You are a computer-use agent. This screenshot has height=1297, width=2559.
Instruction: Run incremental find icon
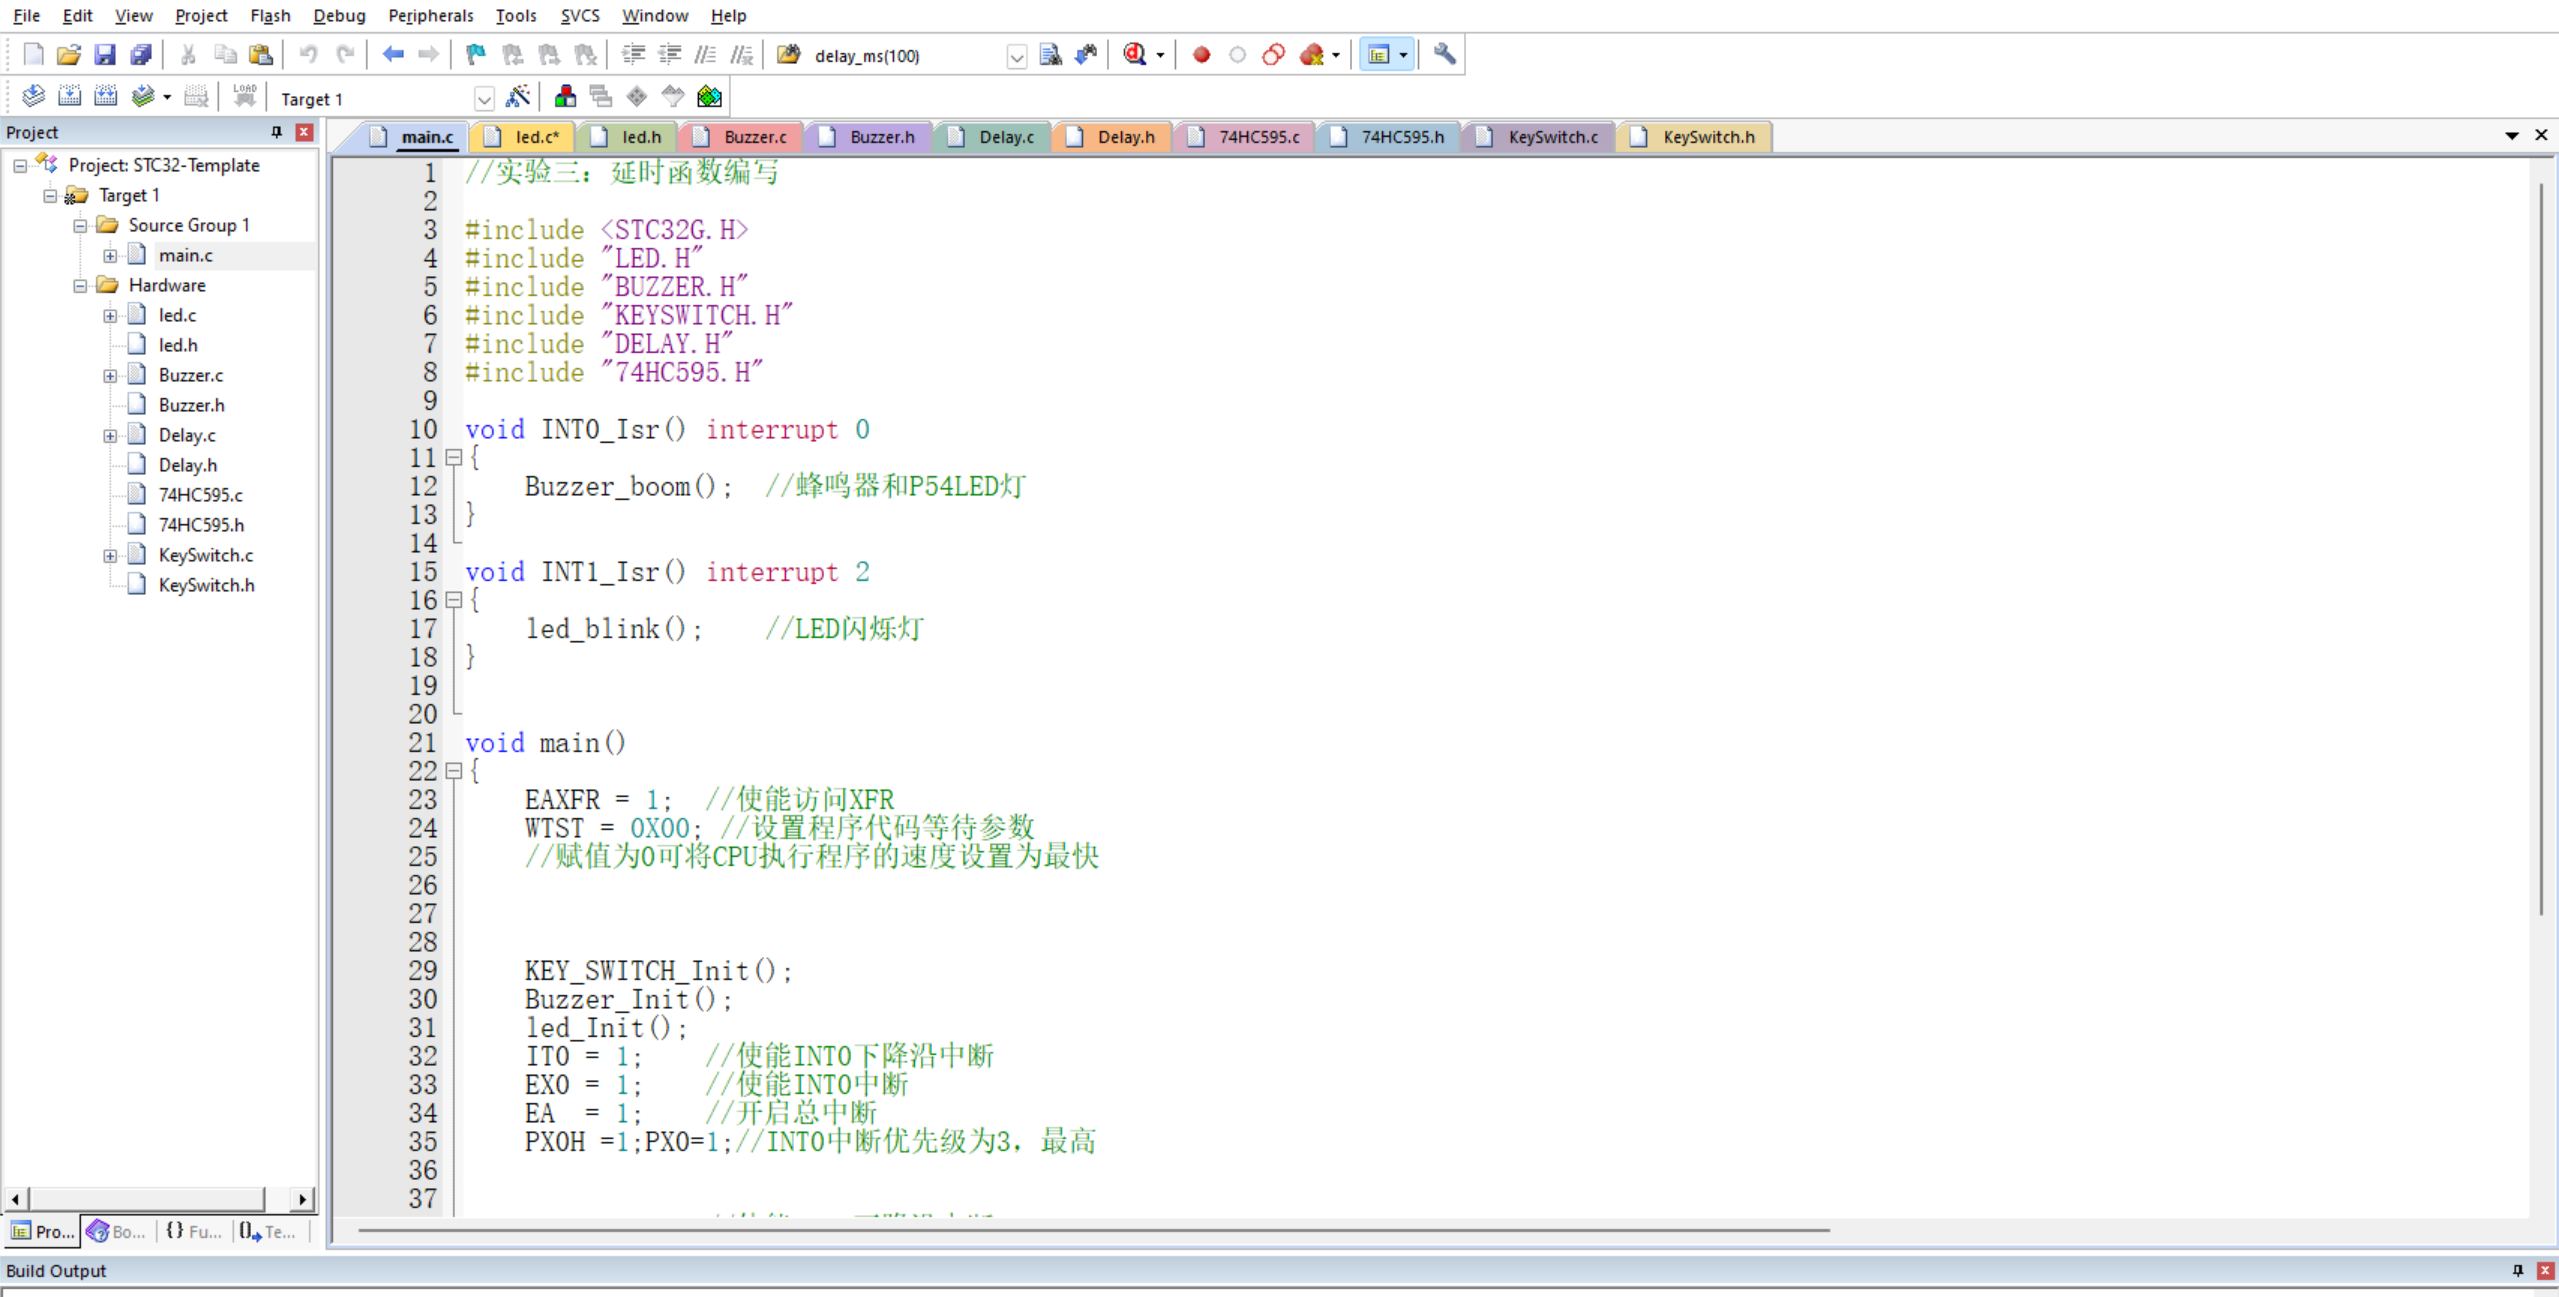point(1086,55)
